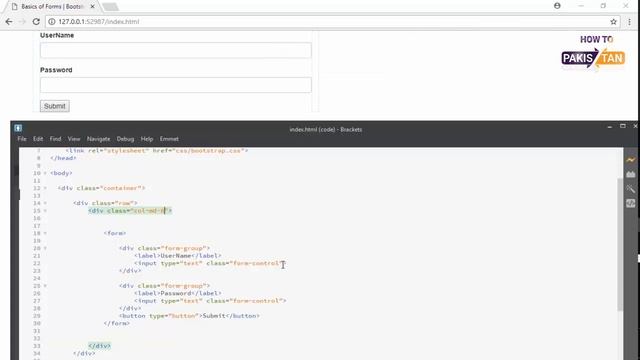
Task: Click the Password label on the web page
Action: [56, 70]
